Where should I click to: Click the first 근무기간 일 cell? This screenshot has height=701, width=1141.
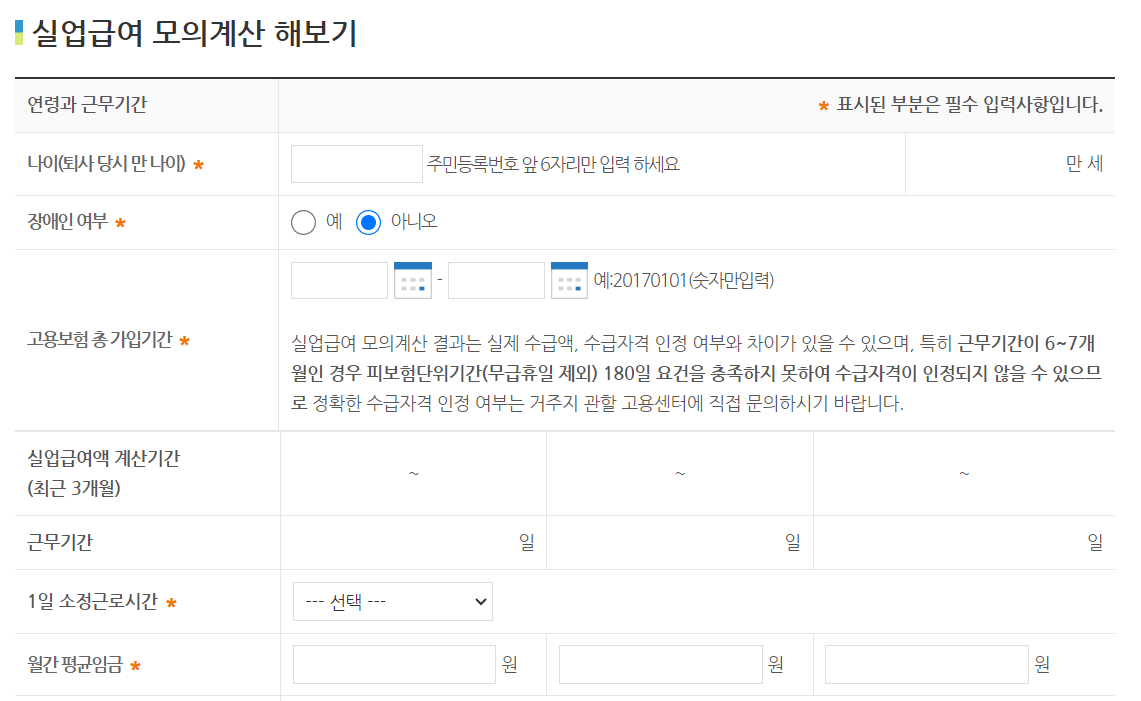[450, 542]
